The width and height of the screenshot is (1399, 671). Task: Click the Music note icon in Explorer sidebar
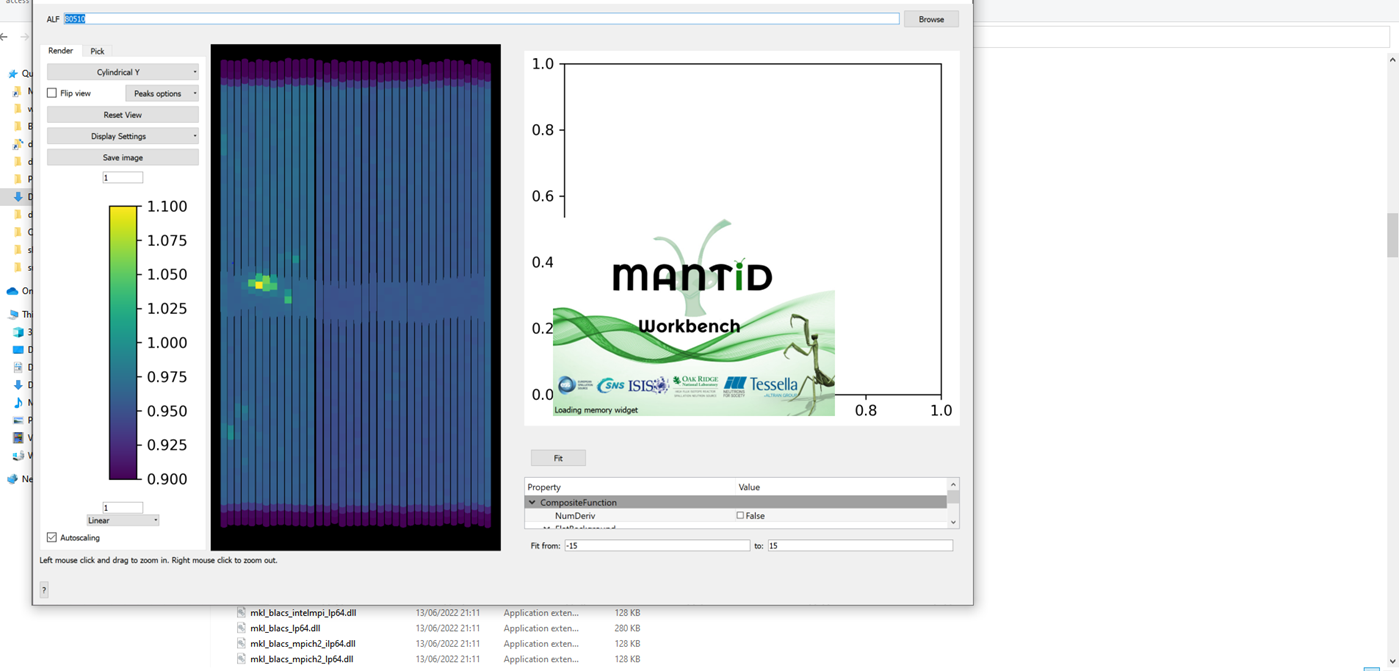coord(17,402)
